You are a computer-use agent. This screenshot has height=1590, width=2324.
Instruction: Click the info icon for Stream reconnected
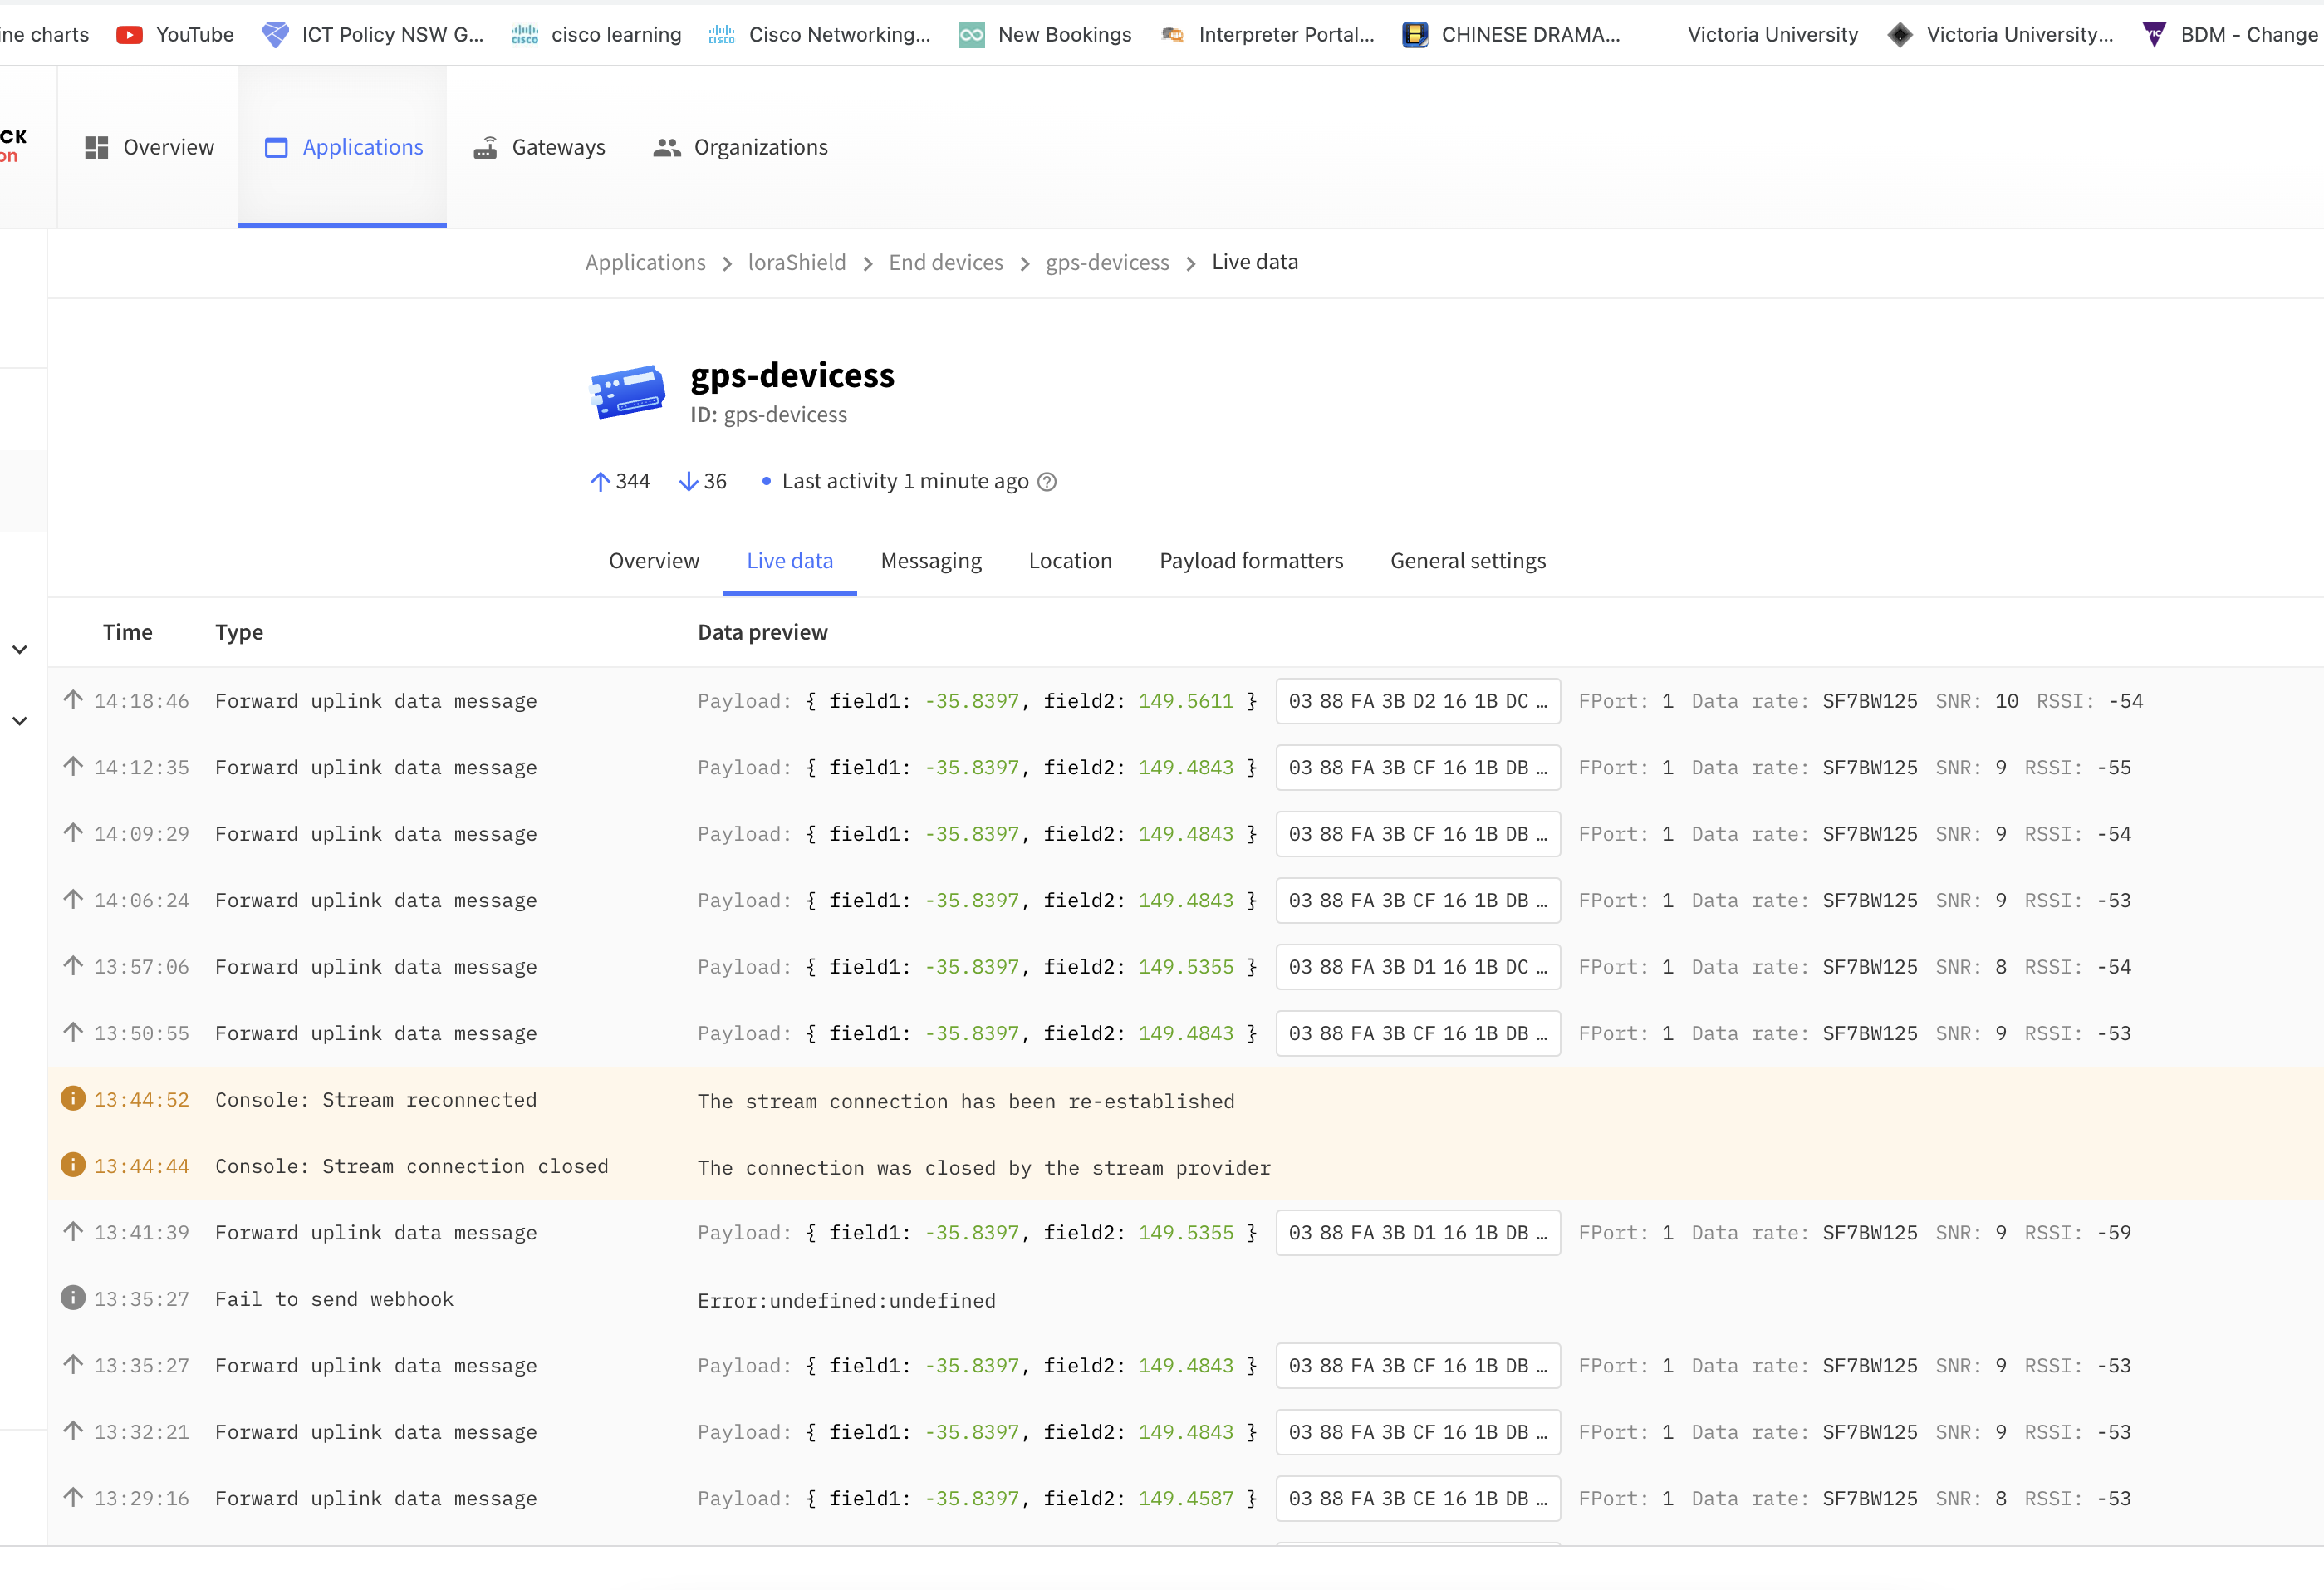(x=73, y=1099)
